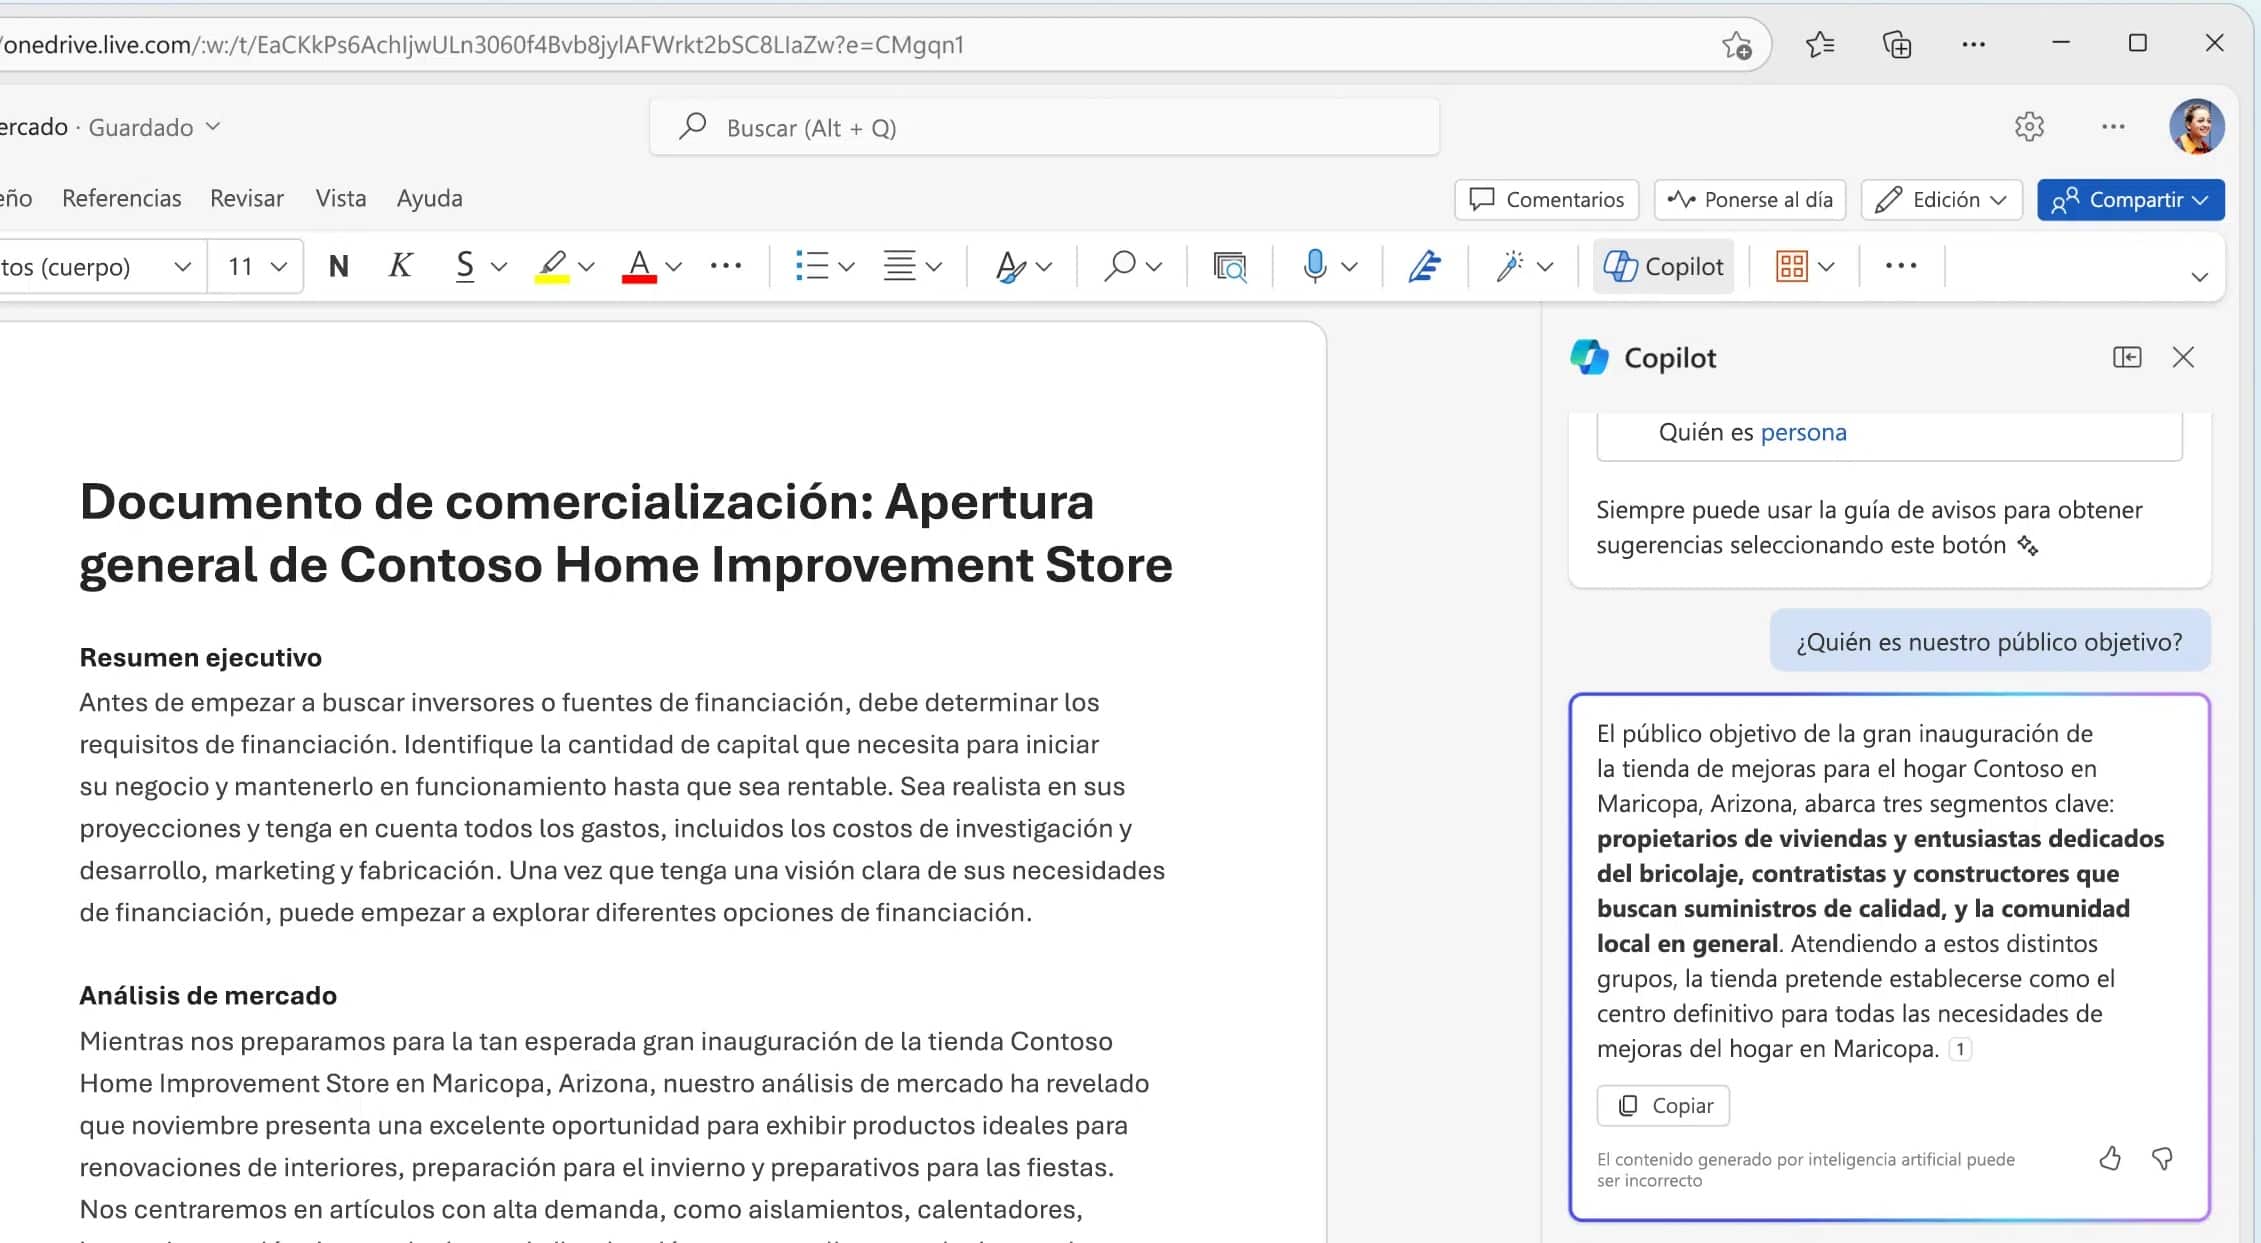
Task: Open bullet list style dropdown
Action: (x=847, y=267)
